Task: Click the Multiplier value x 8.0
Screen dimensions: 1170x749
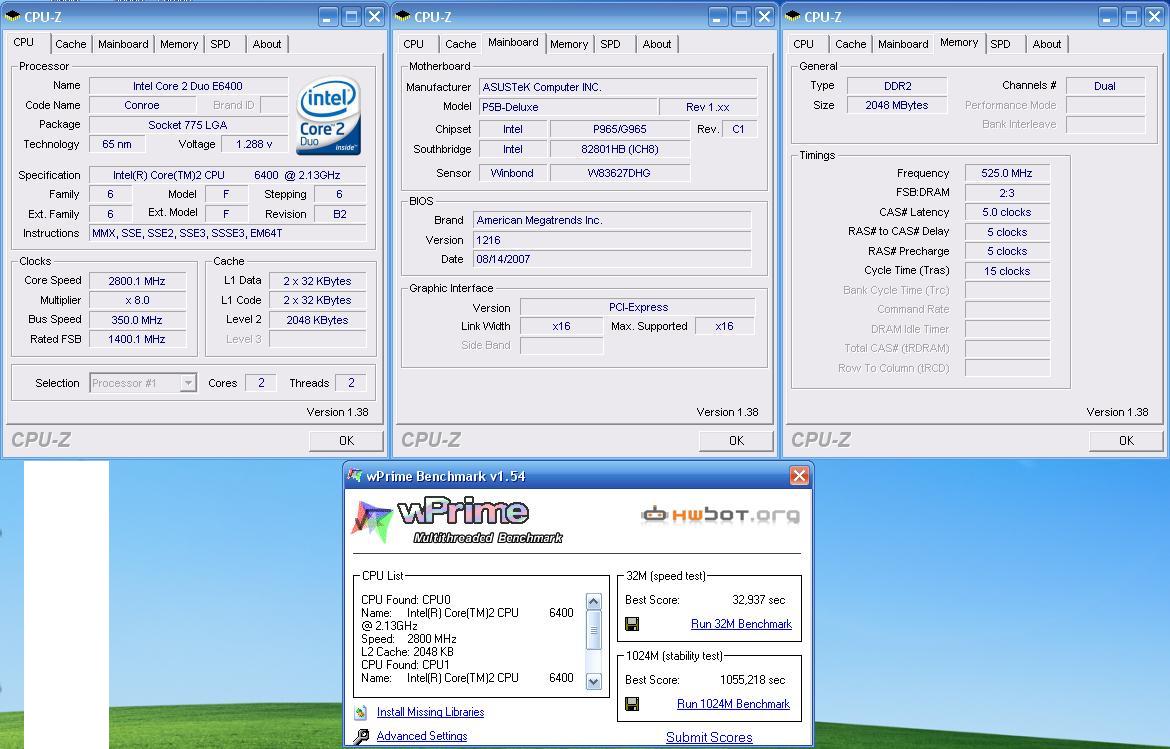Action: coord(137,301)
